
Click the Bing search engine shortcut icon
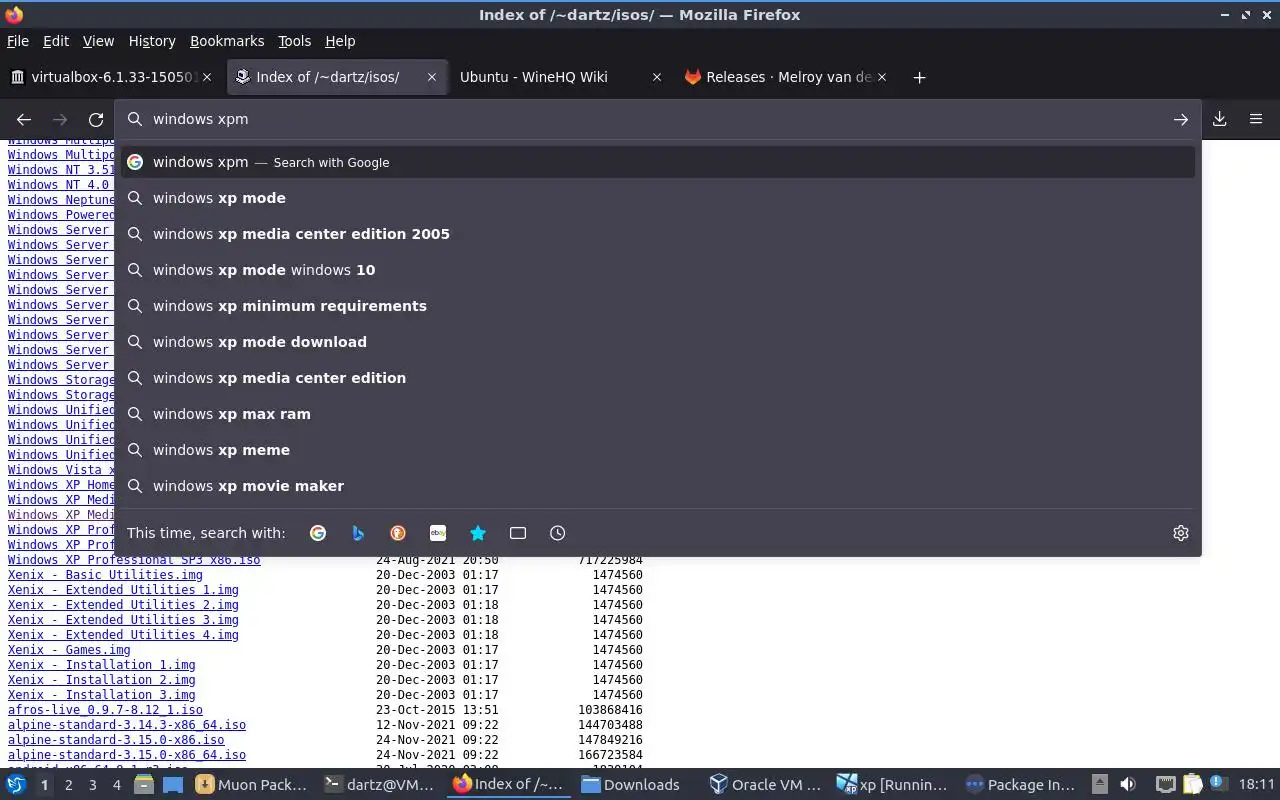[358, 533]
